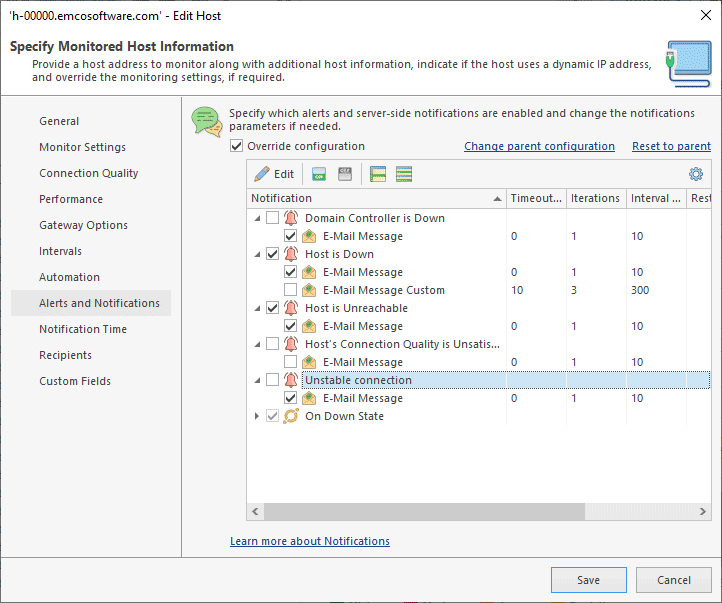Collapse the Host is Down tree node
Viewport: 722px width, 603px height.
[257, 254]
